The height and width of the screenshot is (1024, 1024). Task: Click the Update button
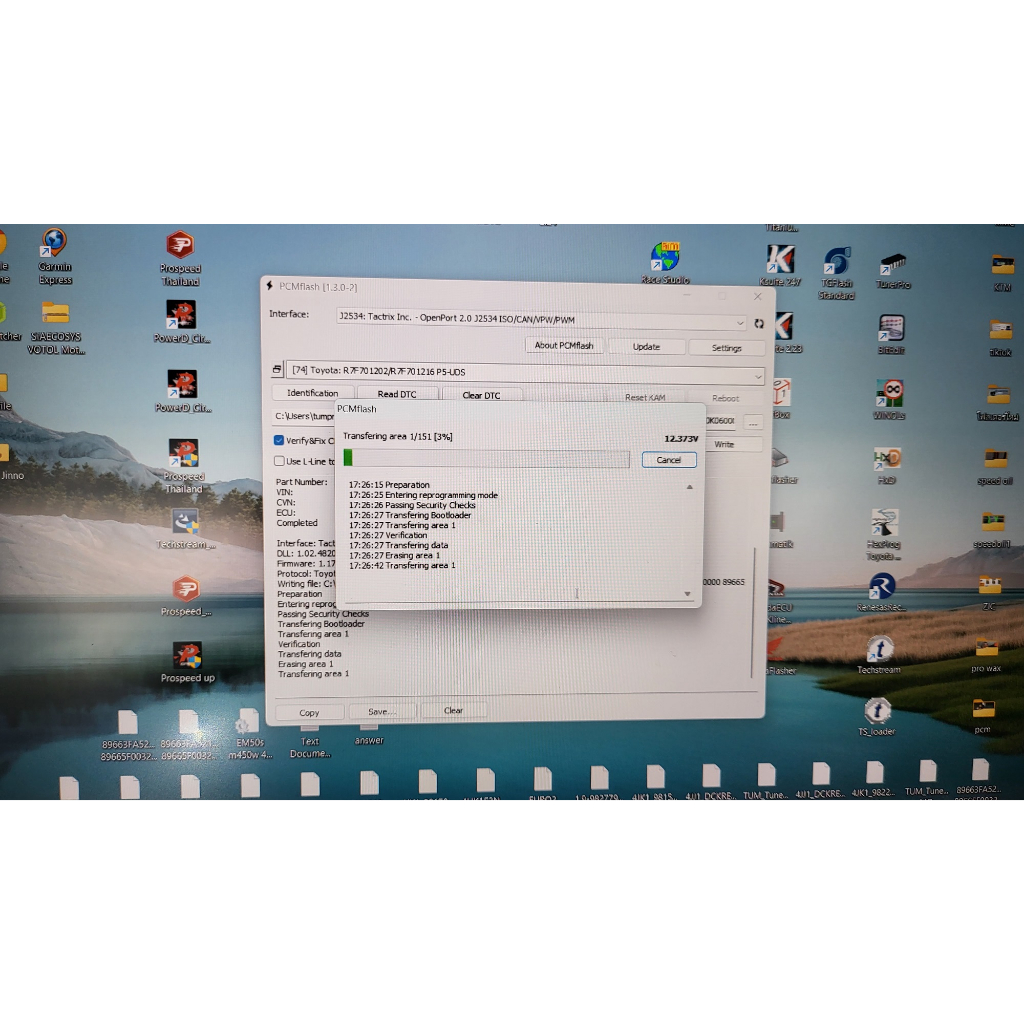click(x=646, y=347)
